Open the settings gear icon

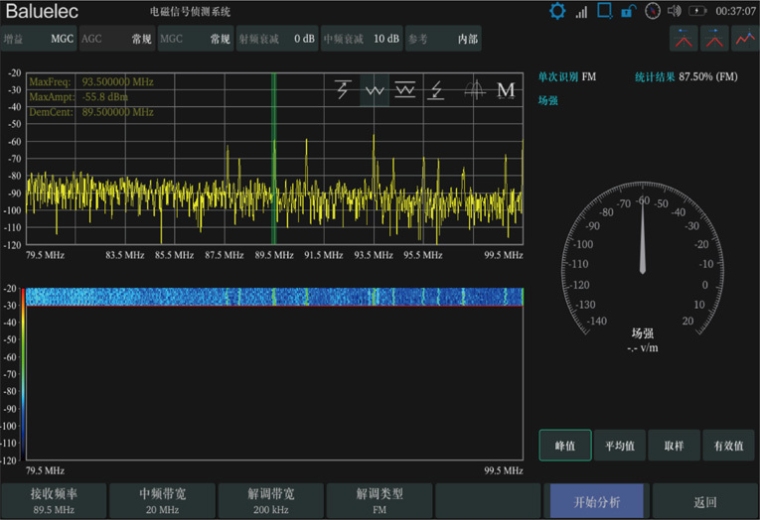tap(557, 11)
